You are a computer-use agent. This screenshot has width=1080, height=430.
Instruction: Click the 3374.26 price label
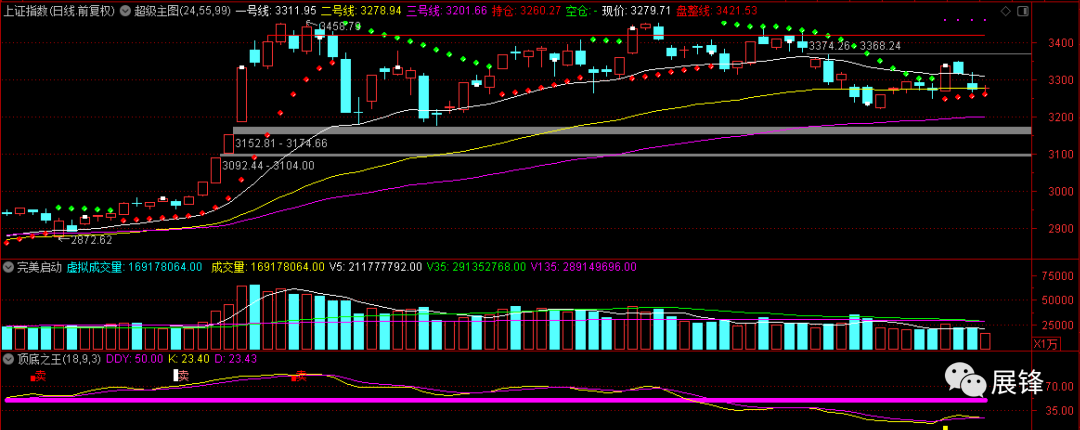[x=831, y=45]
